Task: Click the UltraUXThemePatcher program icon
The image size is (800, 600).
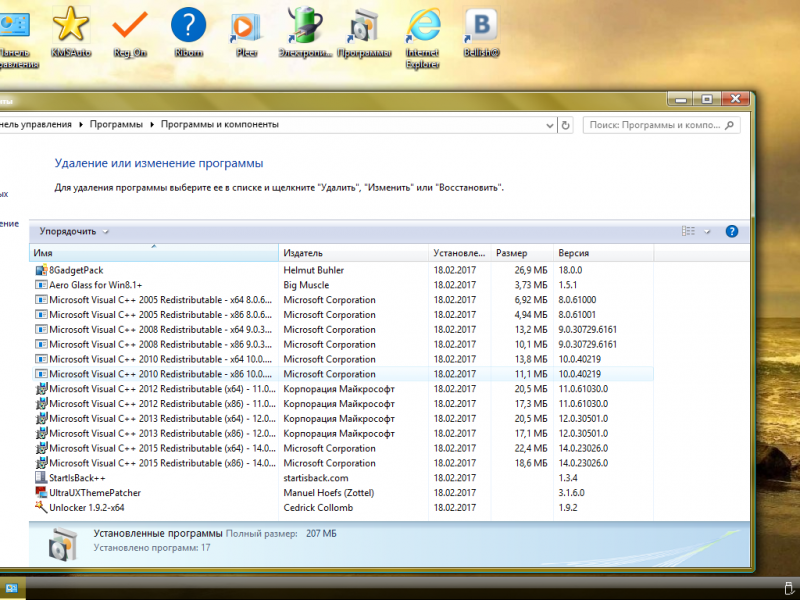Action: tap(41, 492)
